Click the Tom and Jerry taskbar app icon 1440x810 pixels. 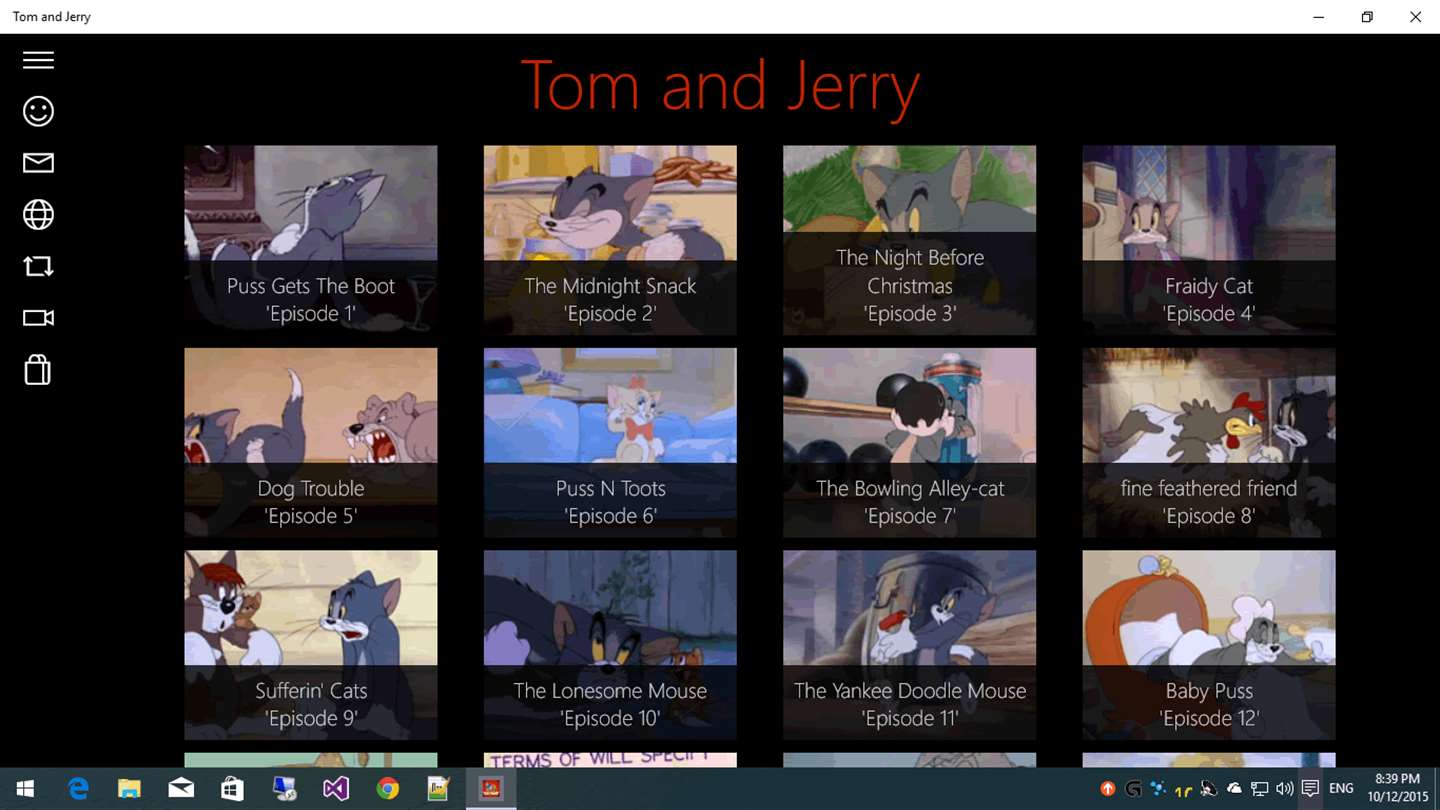click(491, 789)
